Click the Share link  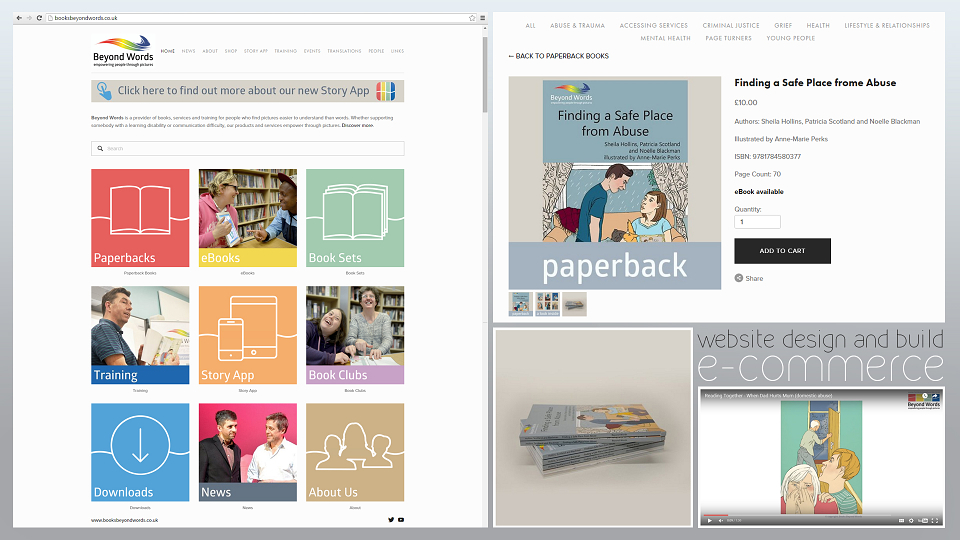coord(749,278)
